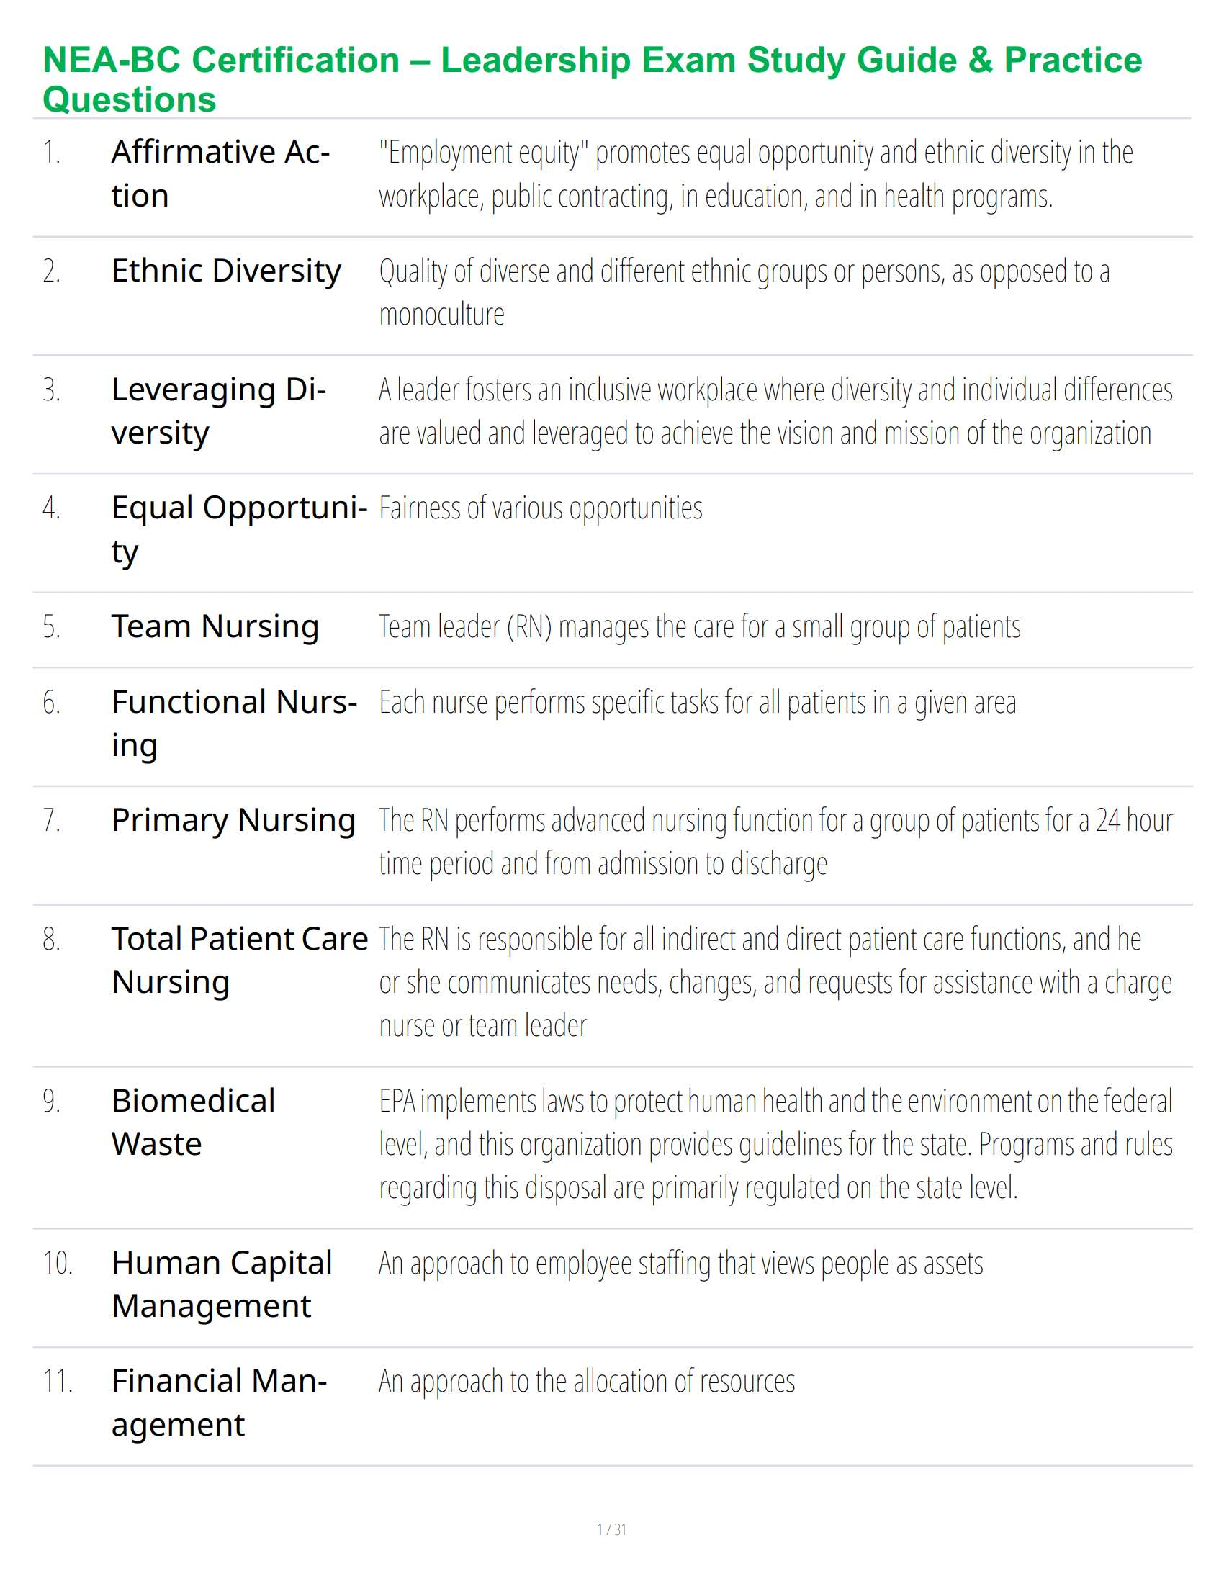Click the "Equal Opportunity" term
This screenshot has height=1584, width=1224.
pyautogui.click(x=238, y=529)
